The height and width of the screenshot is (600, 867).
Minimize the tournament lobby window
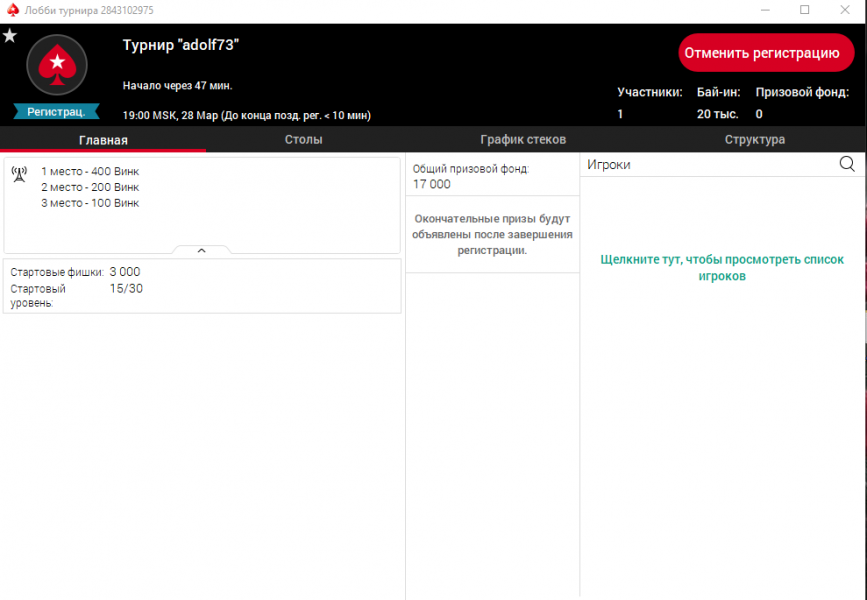pyautogui.click(x=761, y=10)
